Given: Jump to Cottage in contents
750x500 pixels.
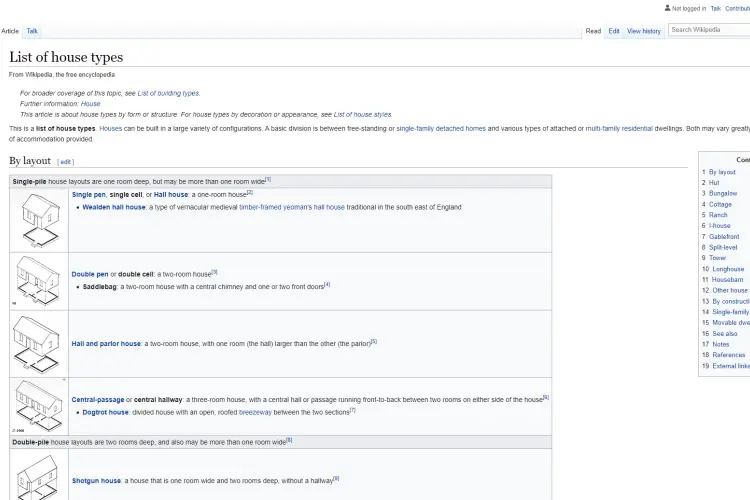Looking at the screenshot, I should 720,204.
